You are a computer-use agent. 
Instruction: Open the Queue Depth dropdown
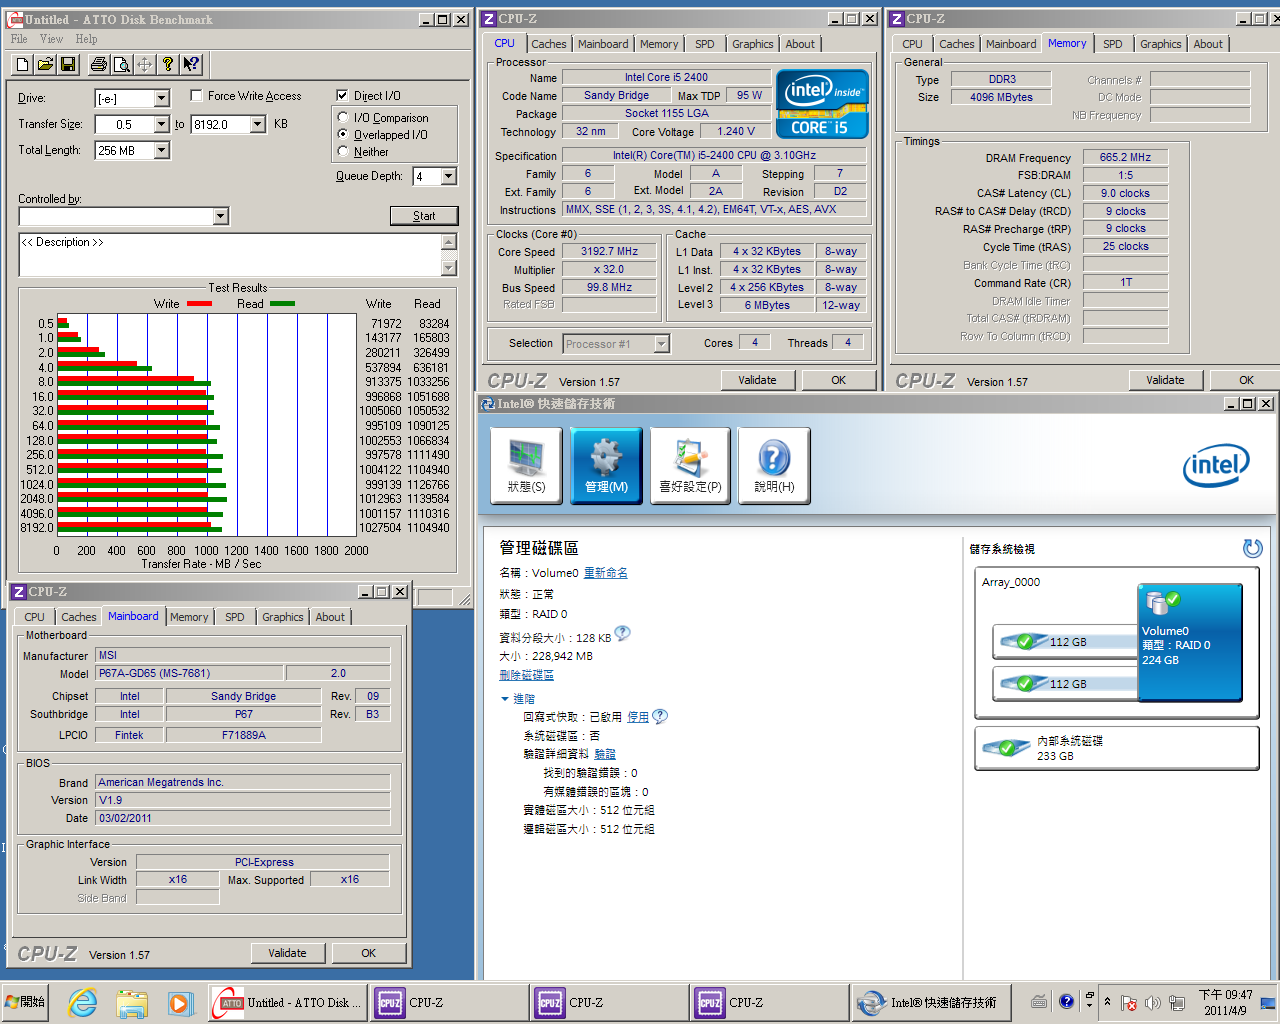tap(448, 176)
